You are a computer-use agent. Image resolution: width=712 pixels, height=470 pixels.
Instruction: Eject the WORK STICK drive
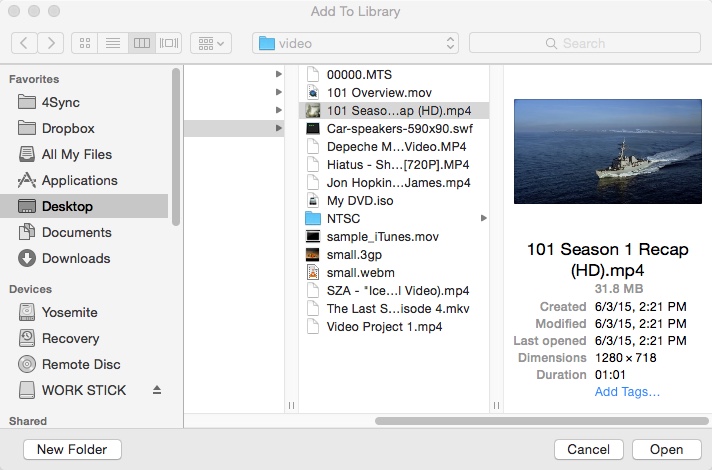point(157,390)
